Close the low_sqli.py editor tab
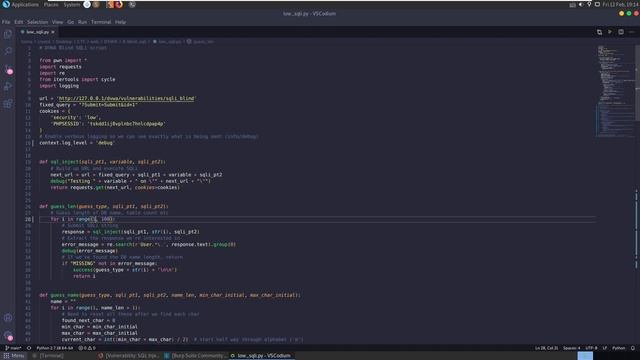The width and height of the screenshot is (640, 360). click(x=53, y=32)
